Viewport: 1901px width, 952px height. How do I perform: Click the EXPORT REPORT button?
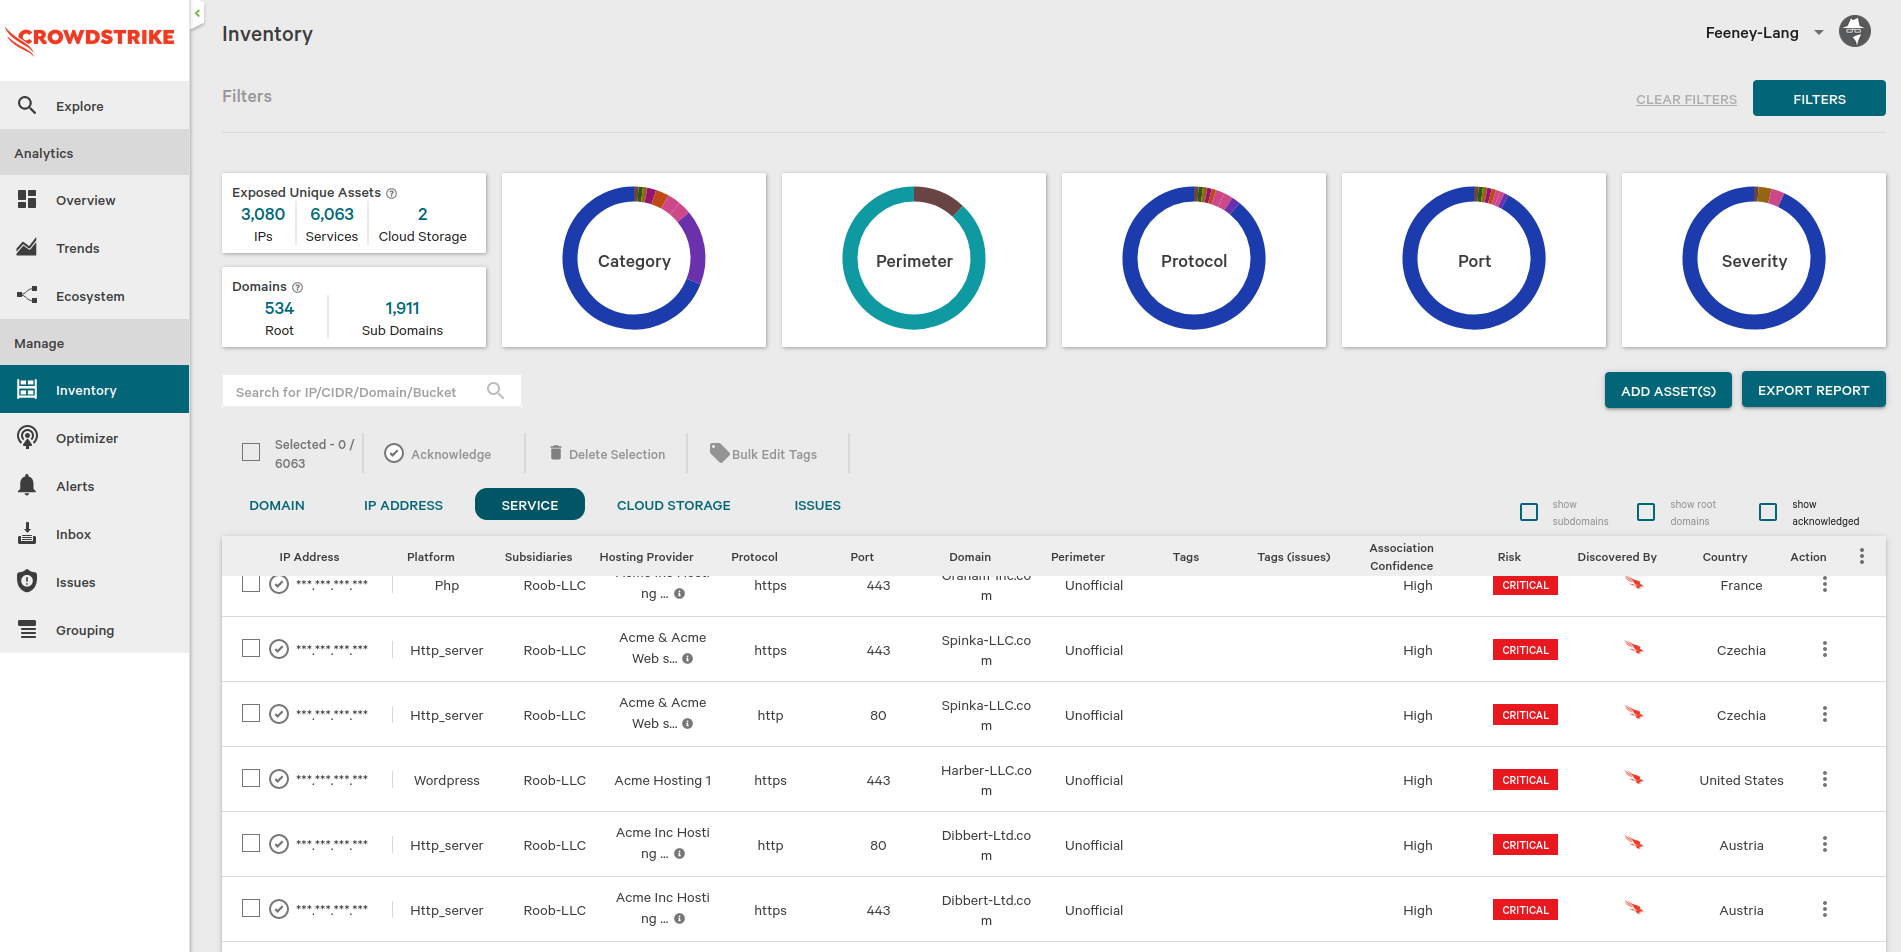click(1813, 390)
